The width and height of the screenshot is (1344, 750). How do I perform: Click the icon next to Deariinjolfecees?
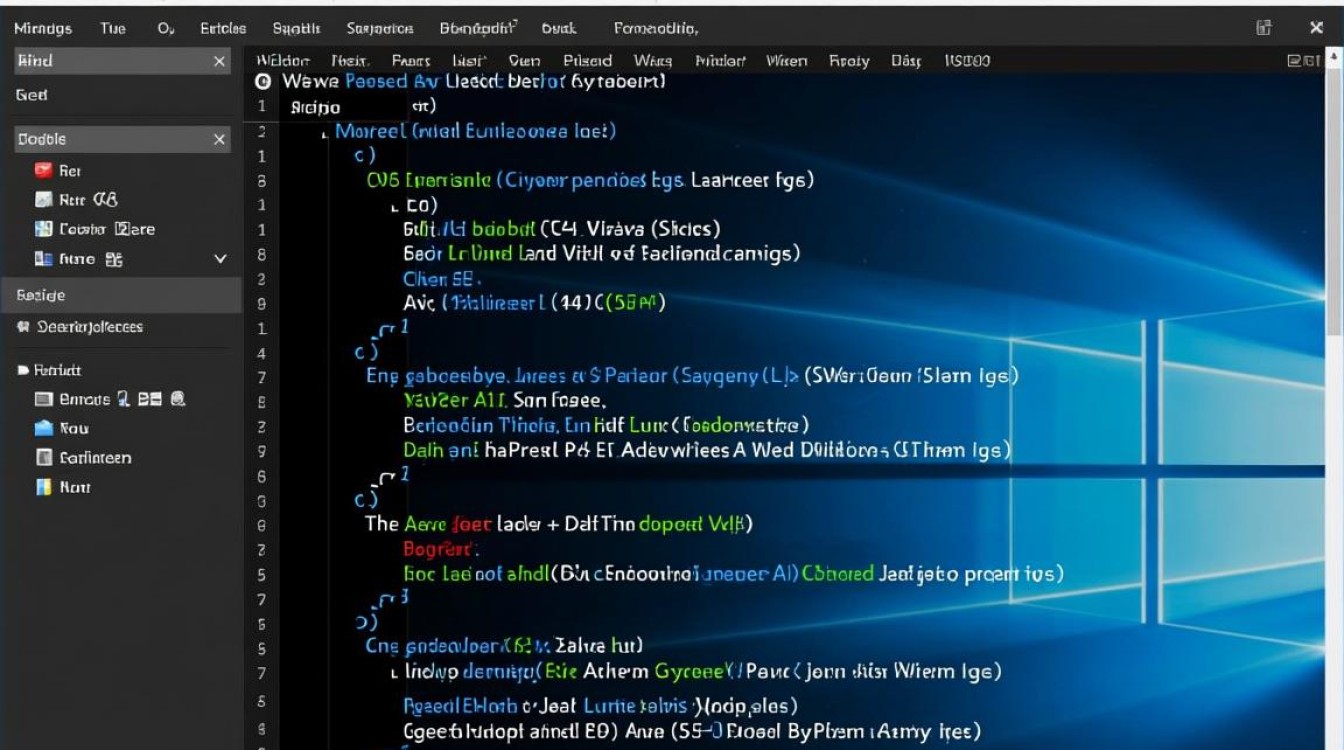coord(23,327)
